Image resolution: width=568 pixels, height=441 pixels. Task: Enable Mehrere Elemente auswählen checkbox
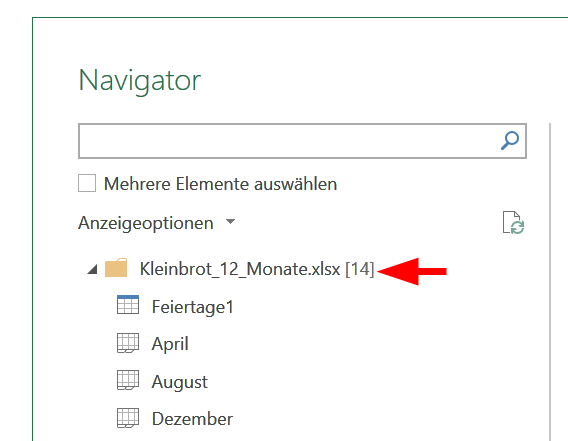[x=87, y=183]
